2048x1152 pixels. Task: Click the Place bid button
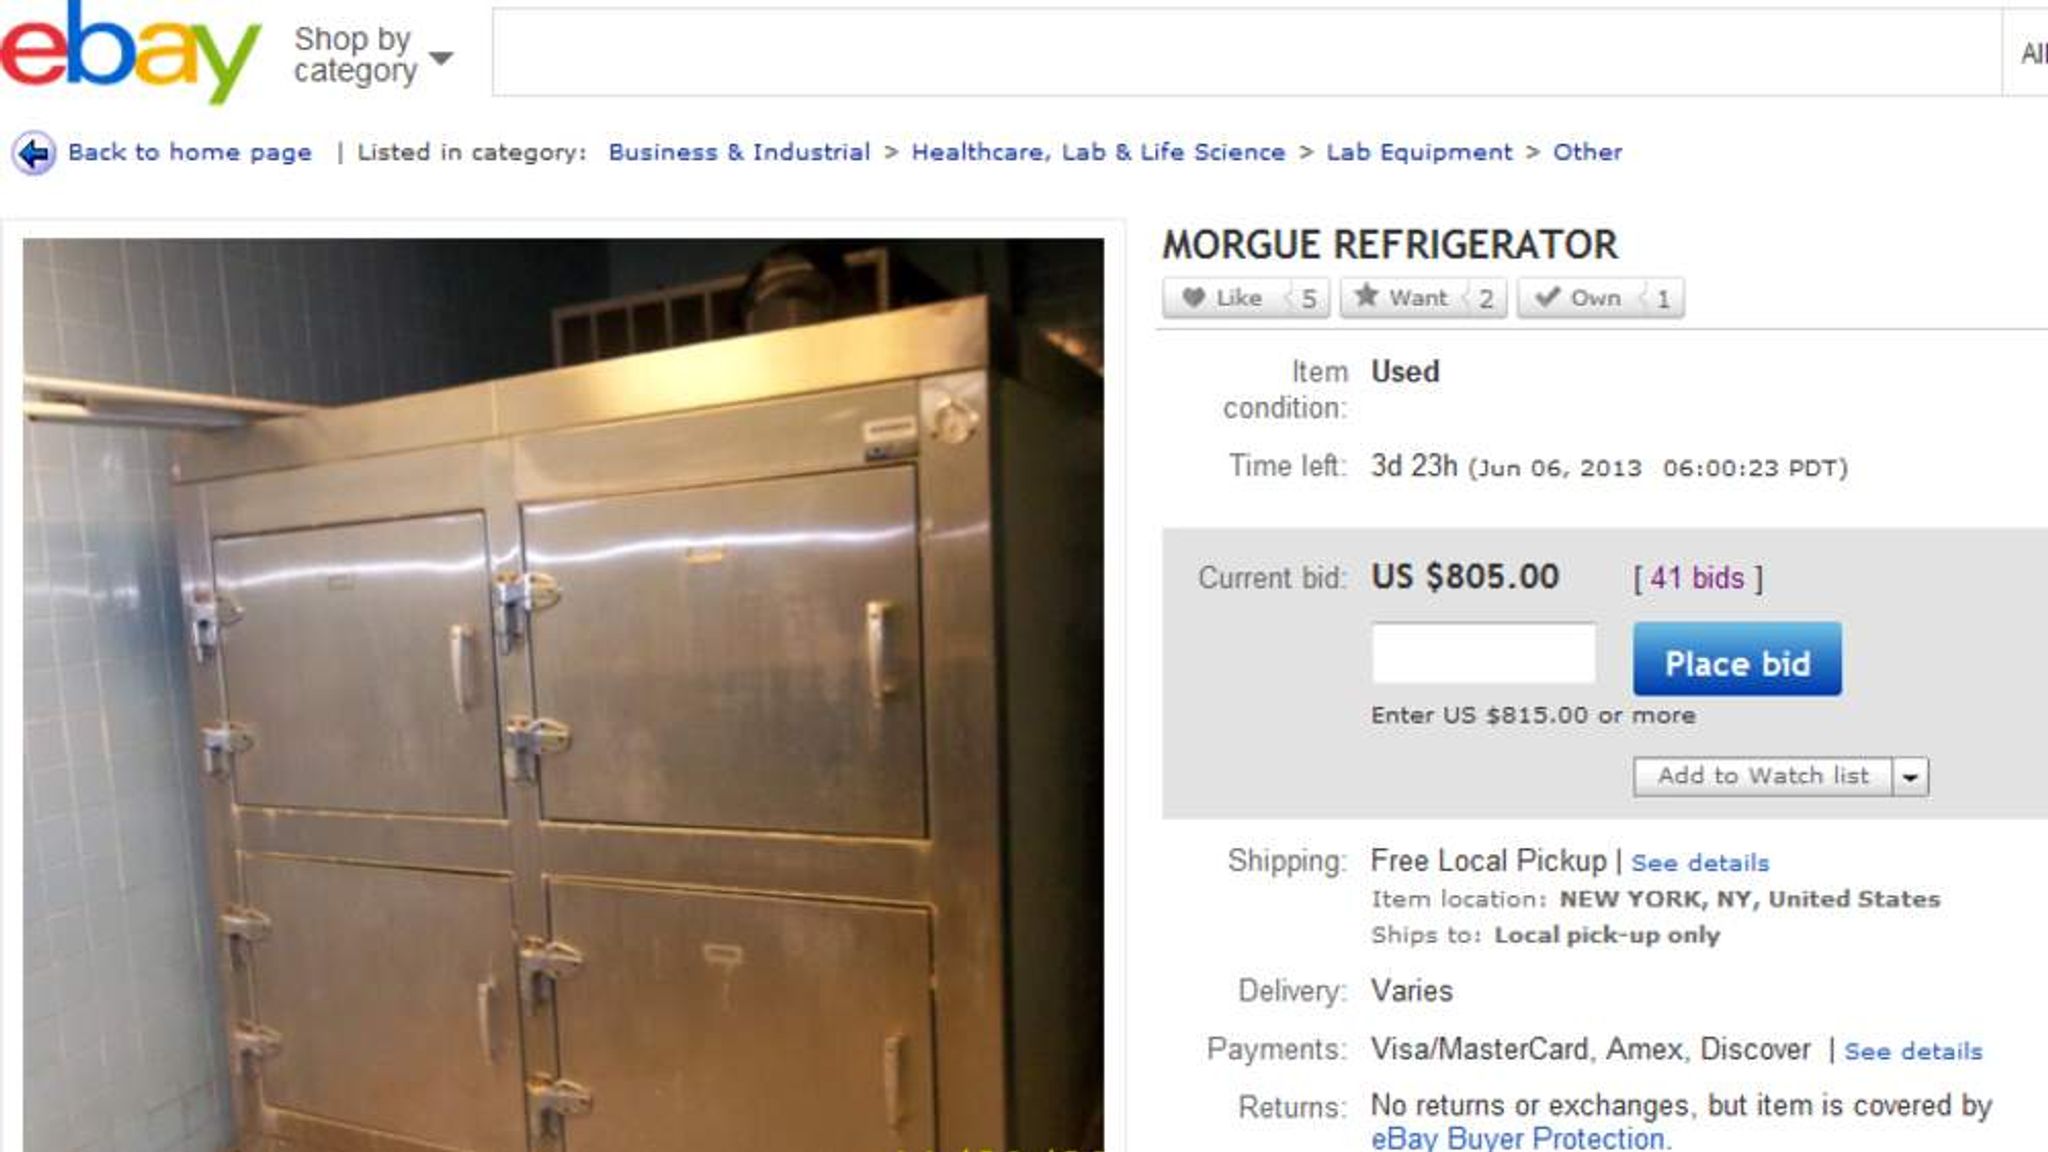tap(1737, 659)
